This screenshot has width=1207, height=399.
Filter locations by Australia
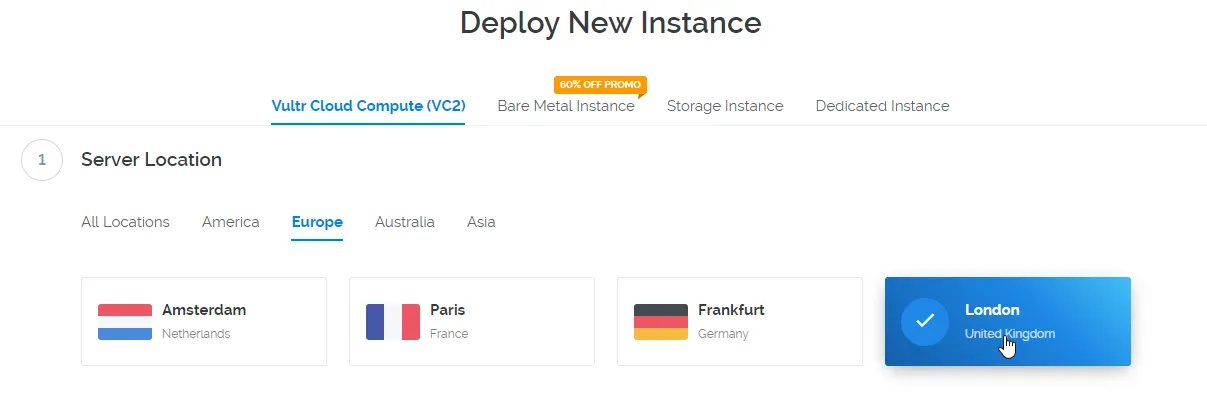coord(405,222)
